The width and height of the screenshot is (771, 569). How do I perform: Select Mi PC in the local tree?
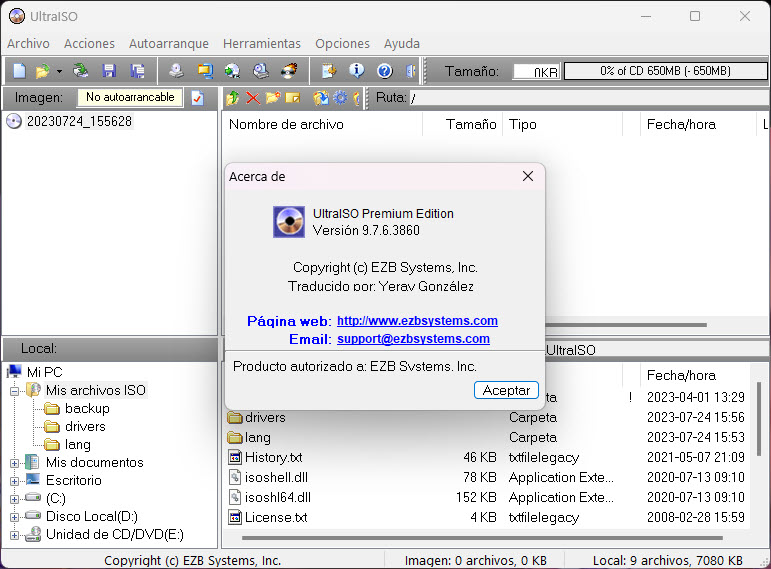pyautogui.click(x=45, y=372)
